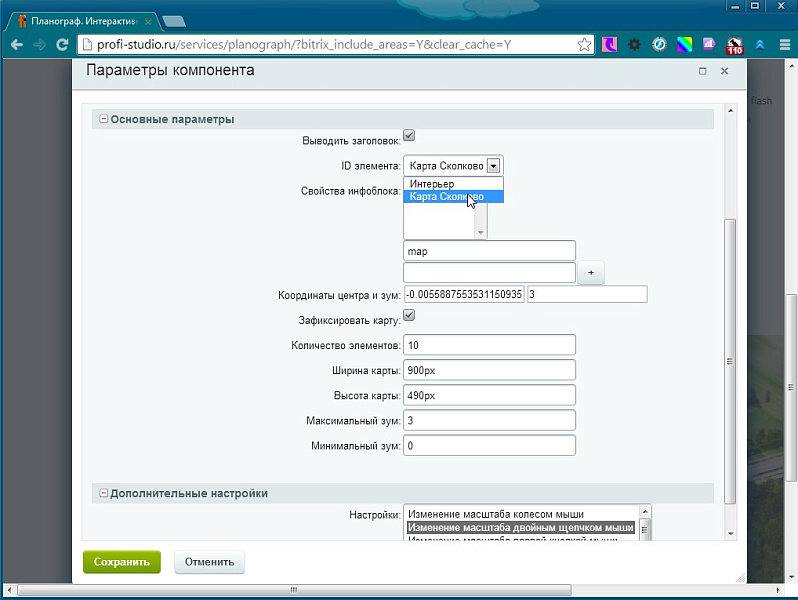Add a property field with the plus button
798x600 pixels.
click(x=590, y=272)
